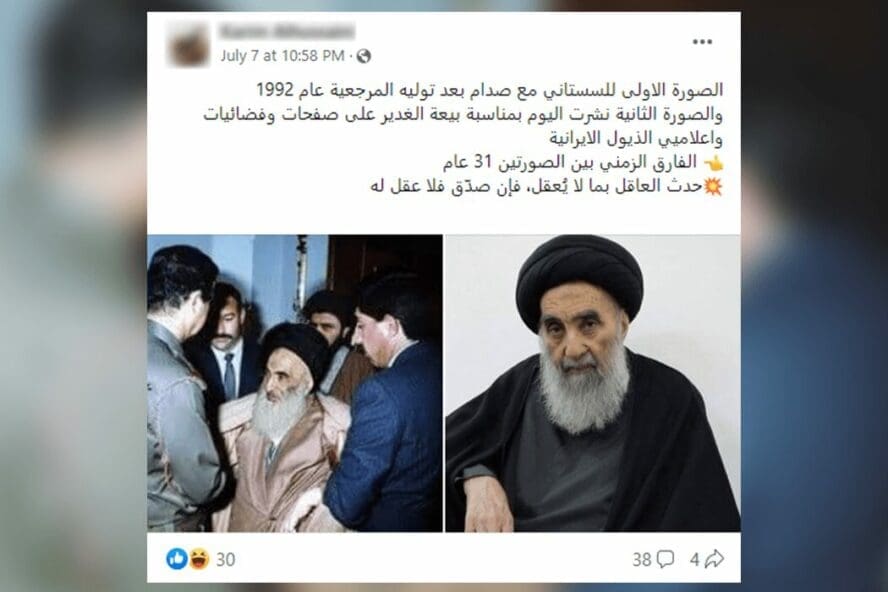Click the line with the number 31
This screenshot has width=888, height=592.
[583, 163]
